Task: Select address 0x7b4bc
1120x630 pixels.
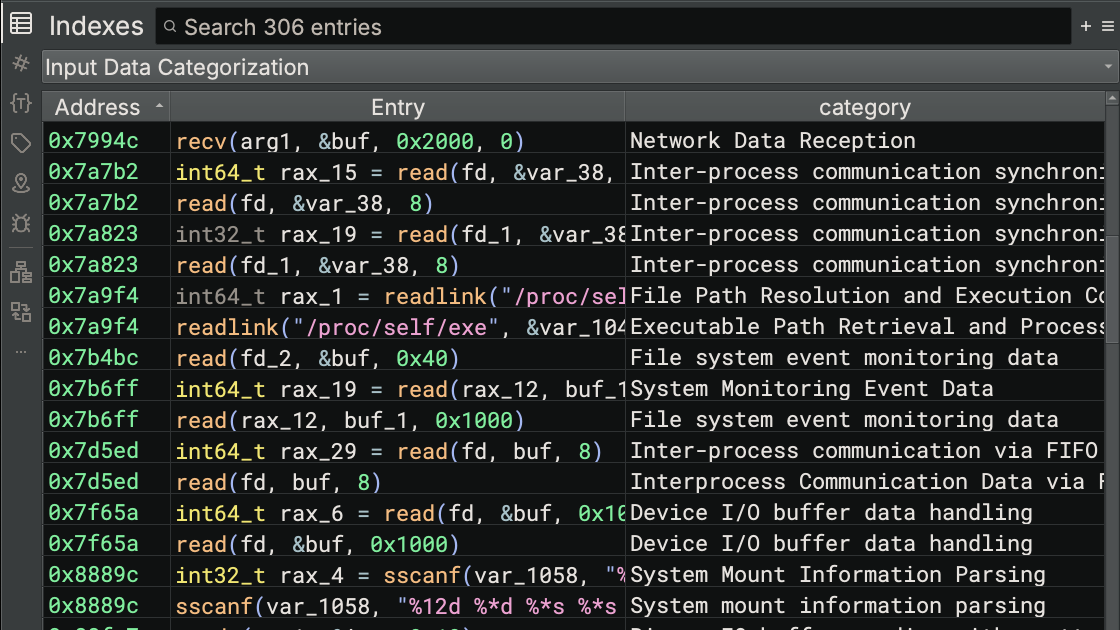Action: (x=94, y=358)
